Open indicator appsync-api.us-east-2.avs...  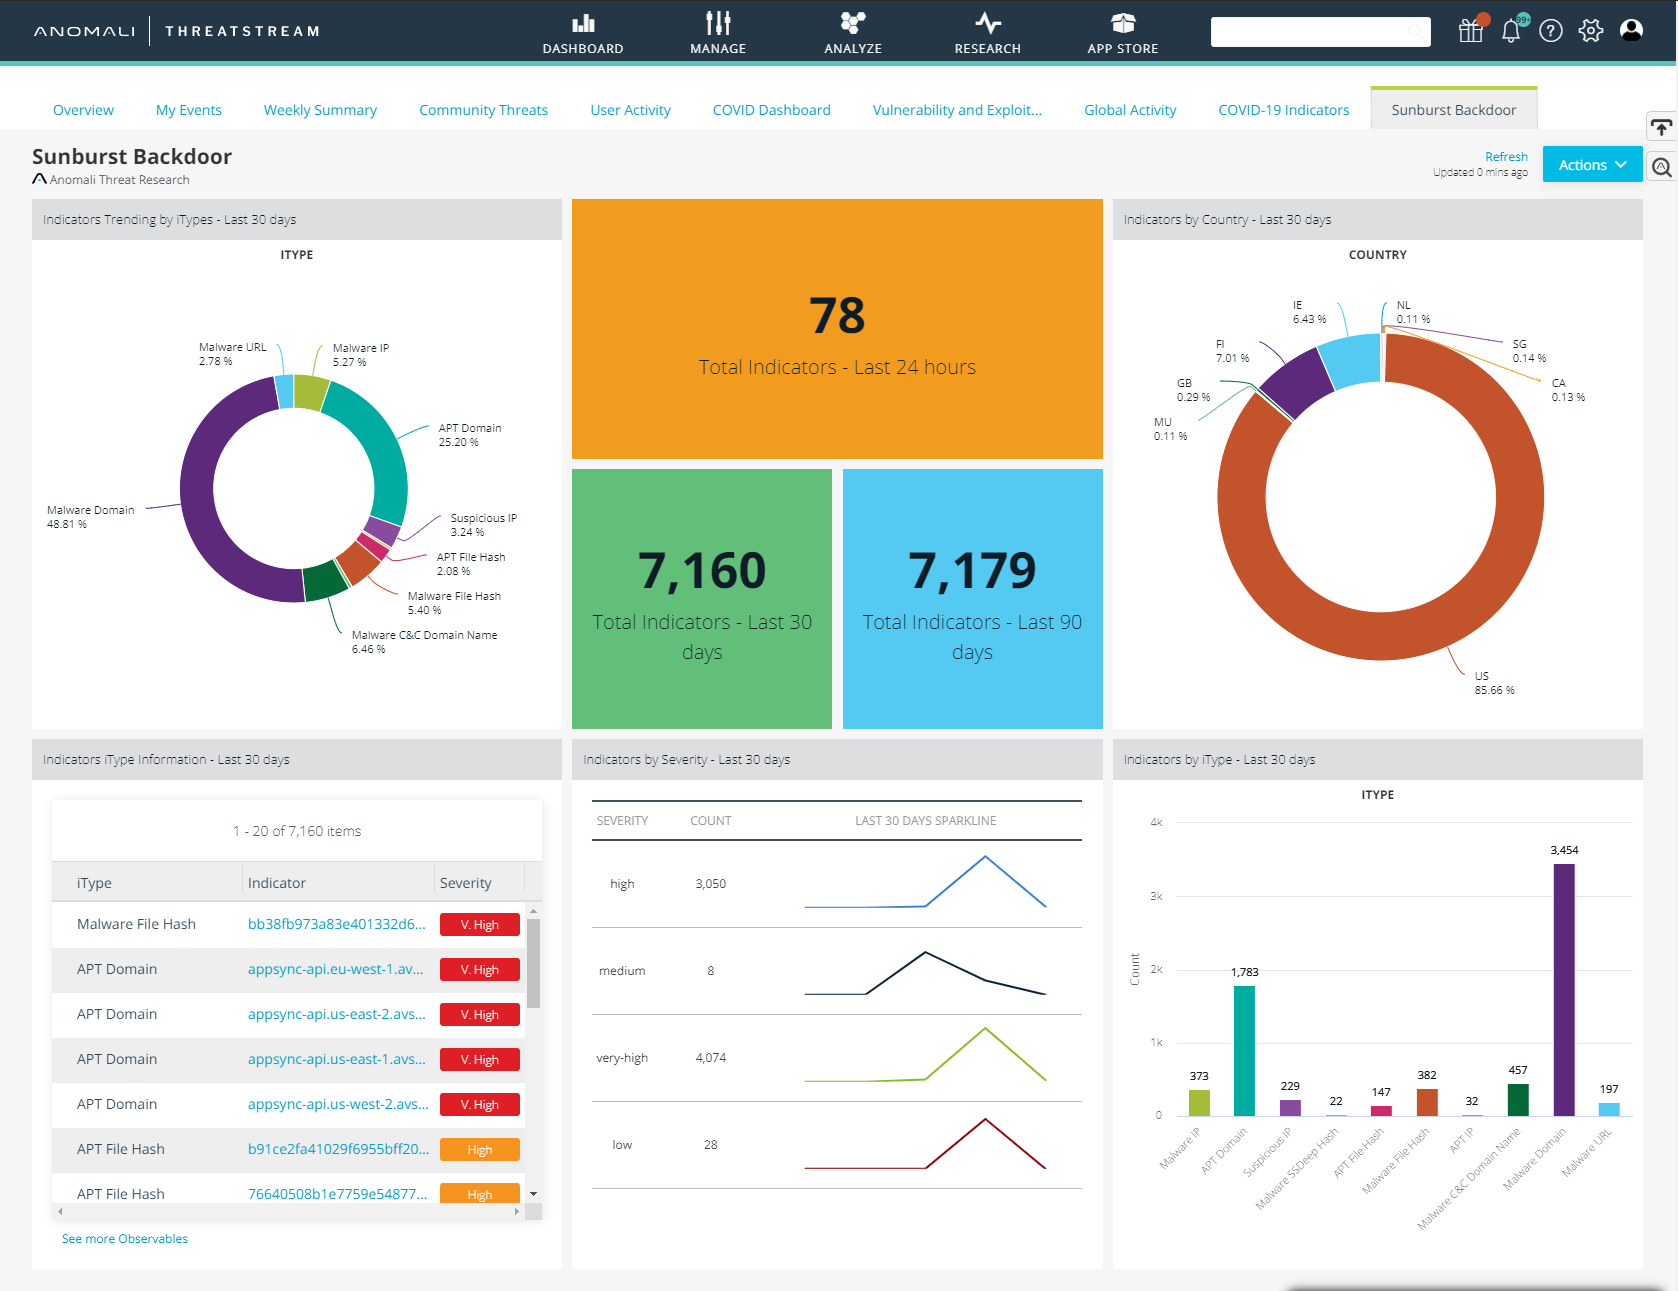(336, 1014)
